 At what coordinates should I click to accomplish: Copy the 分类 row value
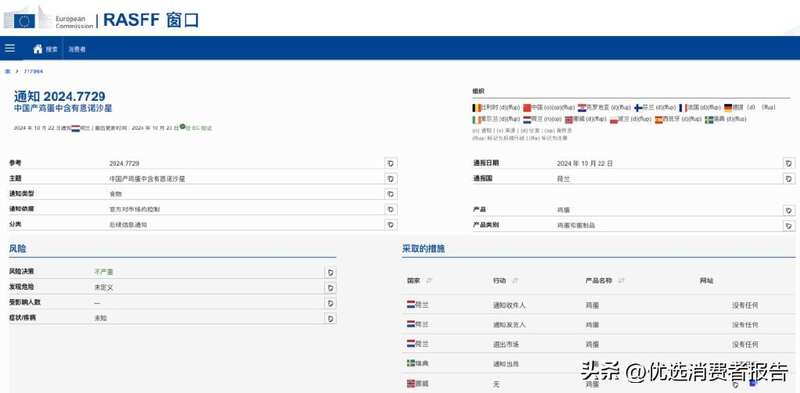click(390, 225)
